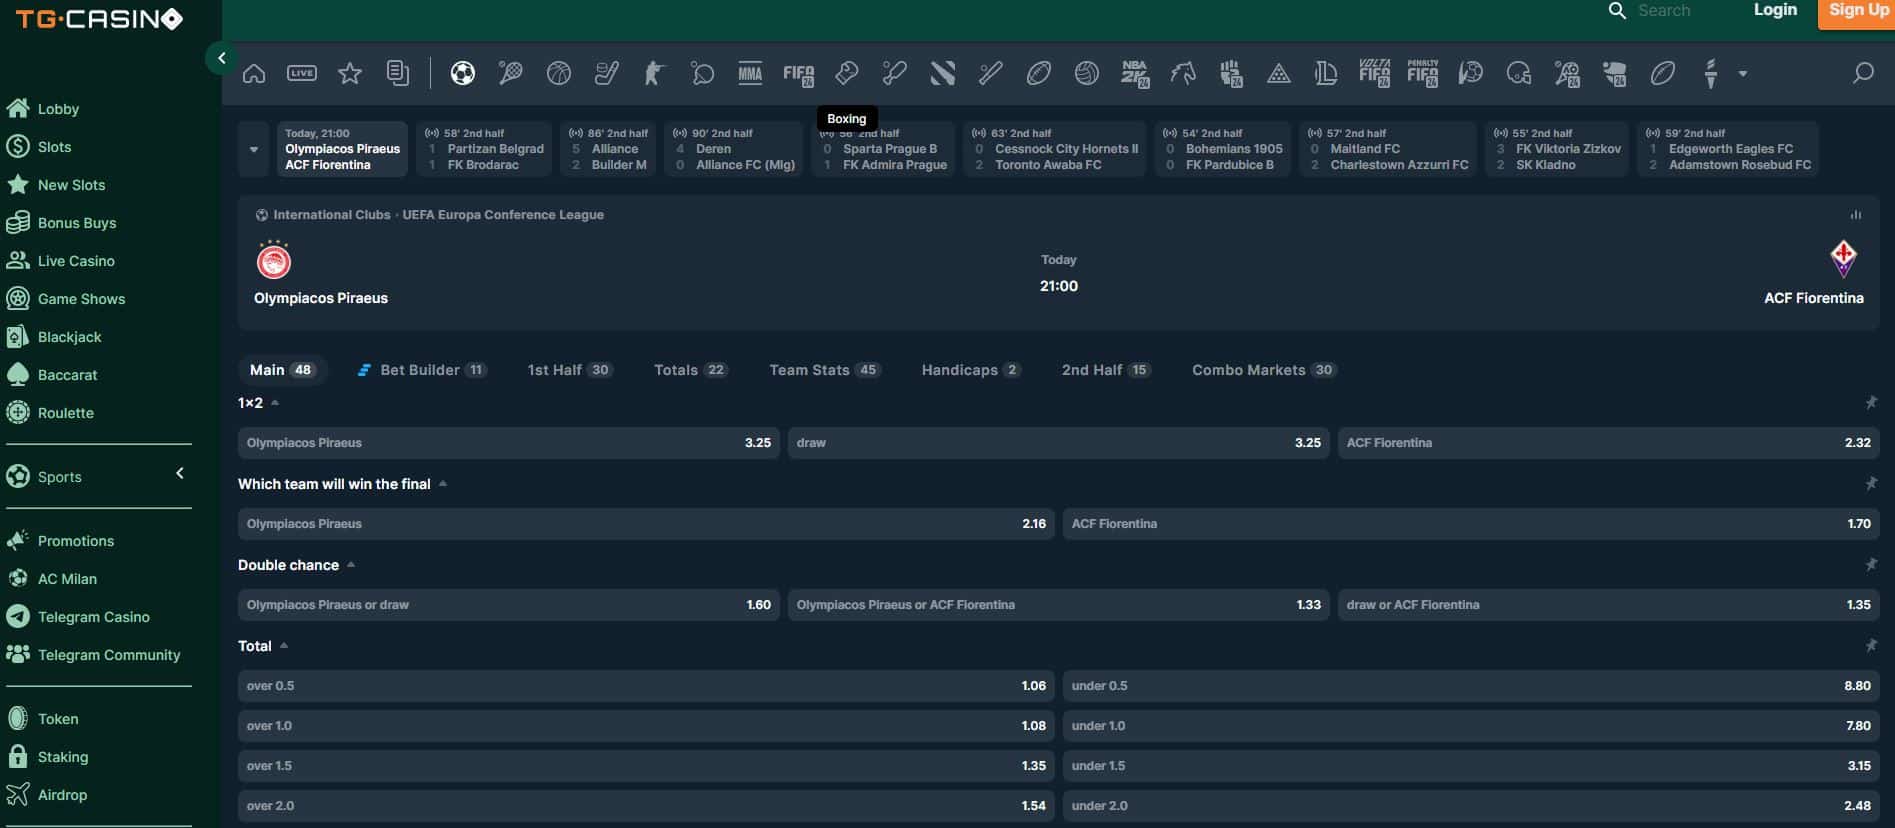The image size is (1895, 828).
Task: Select over 1.5 goals at 1.35
Action: (646, 766)
